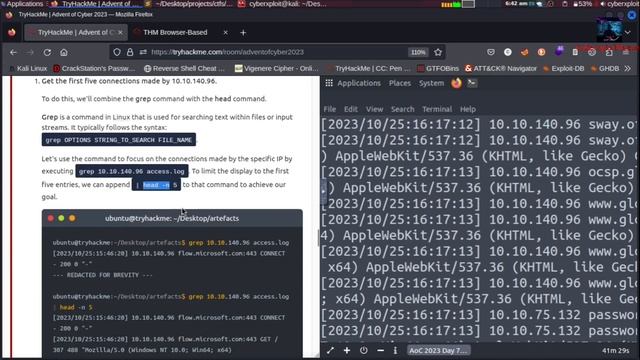This screenshot has height=360, width=640.
Task: Add time with the plus icon
Action: click(347, 350)
